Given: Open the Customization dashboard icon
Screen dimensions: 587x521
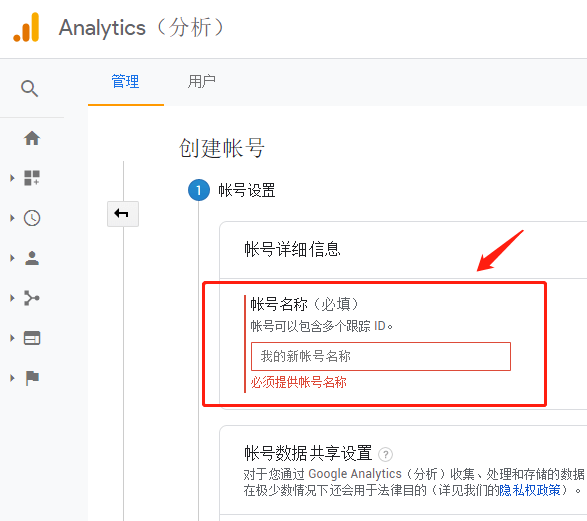Looking at the screenshot, I should coord(32,178).
